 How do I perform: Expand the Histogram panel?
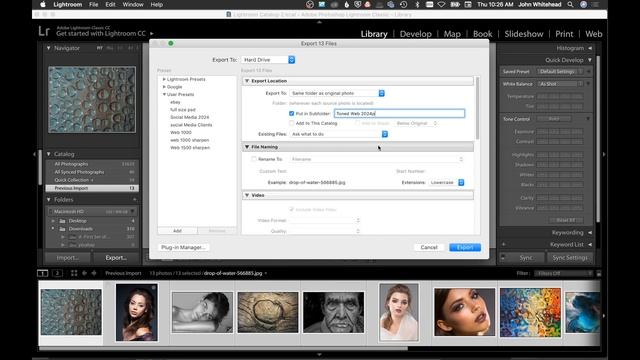(x=590, y=48)
